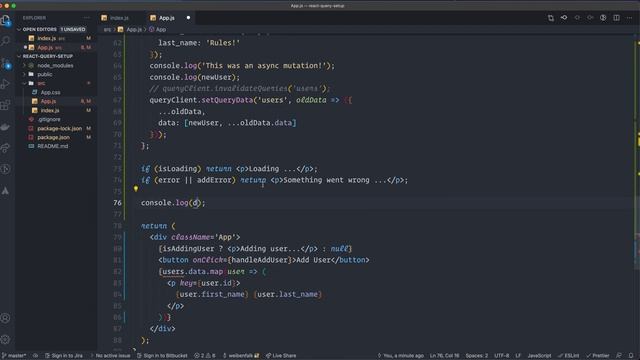Viewport: 640px width, 360px height.
Task: Click the App.js breadcrumb segment
Action: pos(130,30)
